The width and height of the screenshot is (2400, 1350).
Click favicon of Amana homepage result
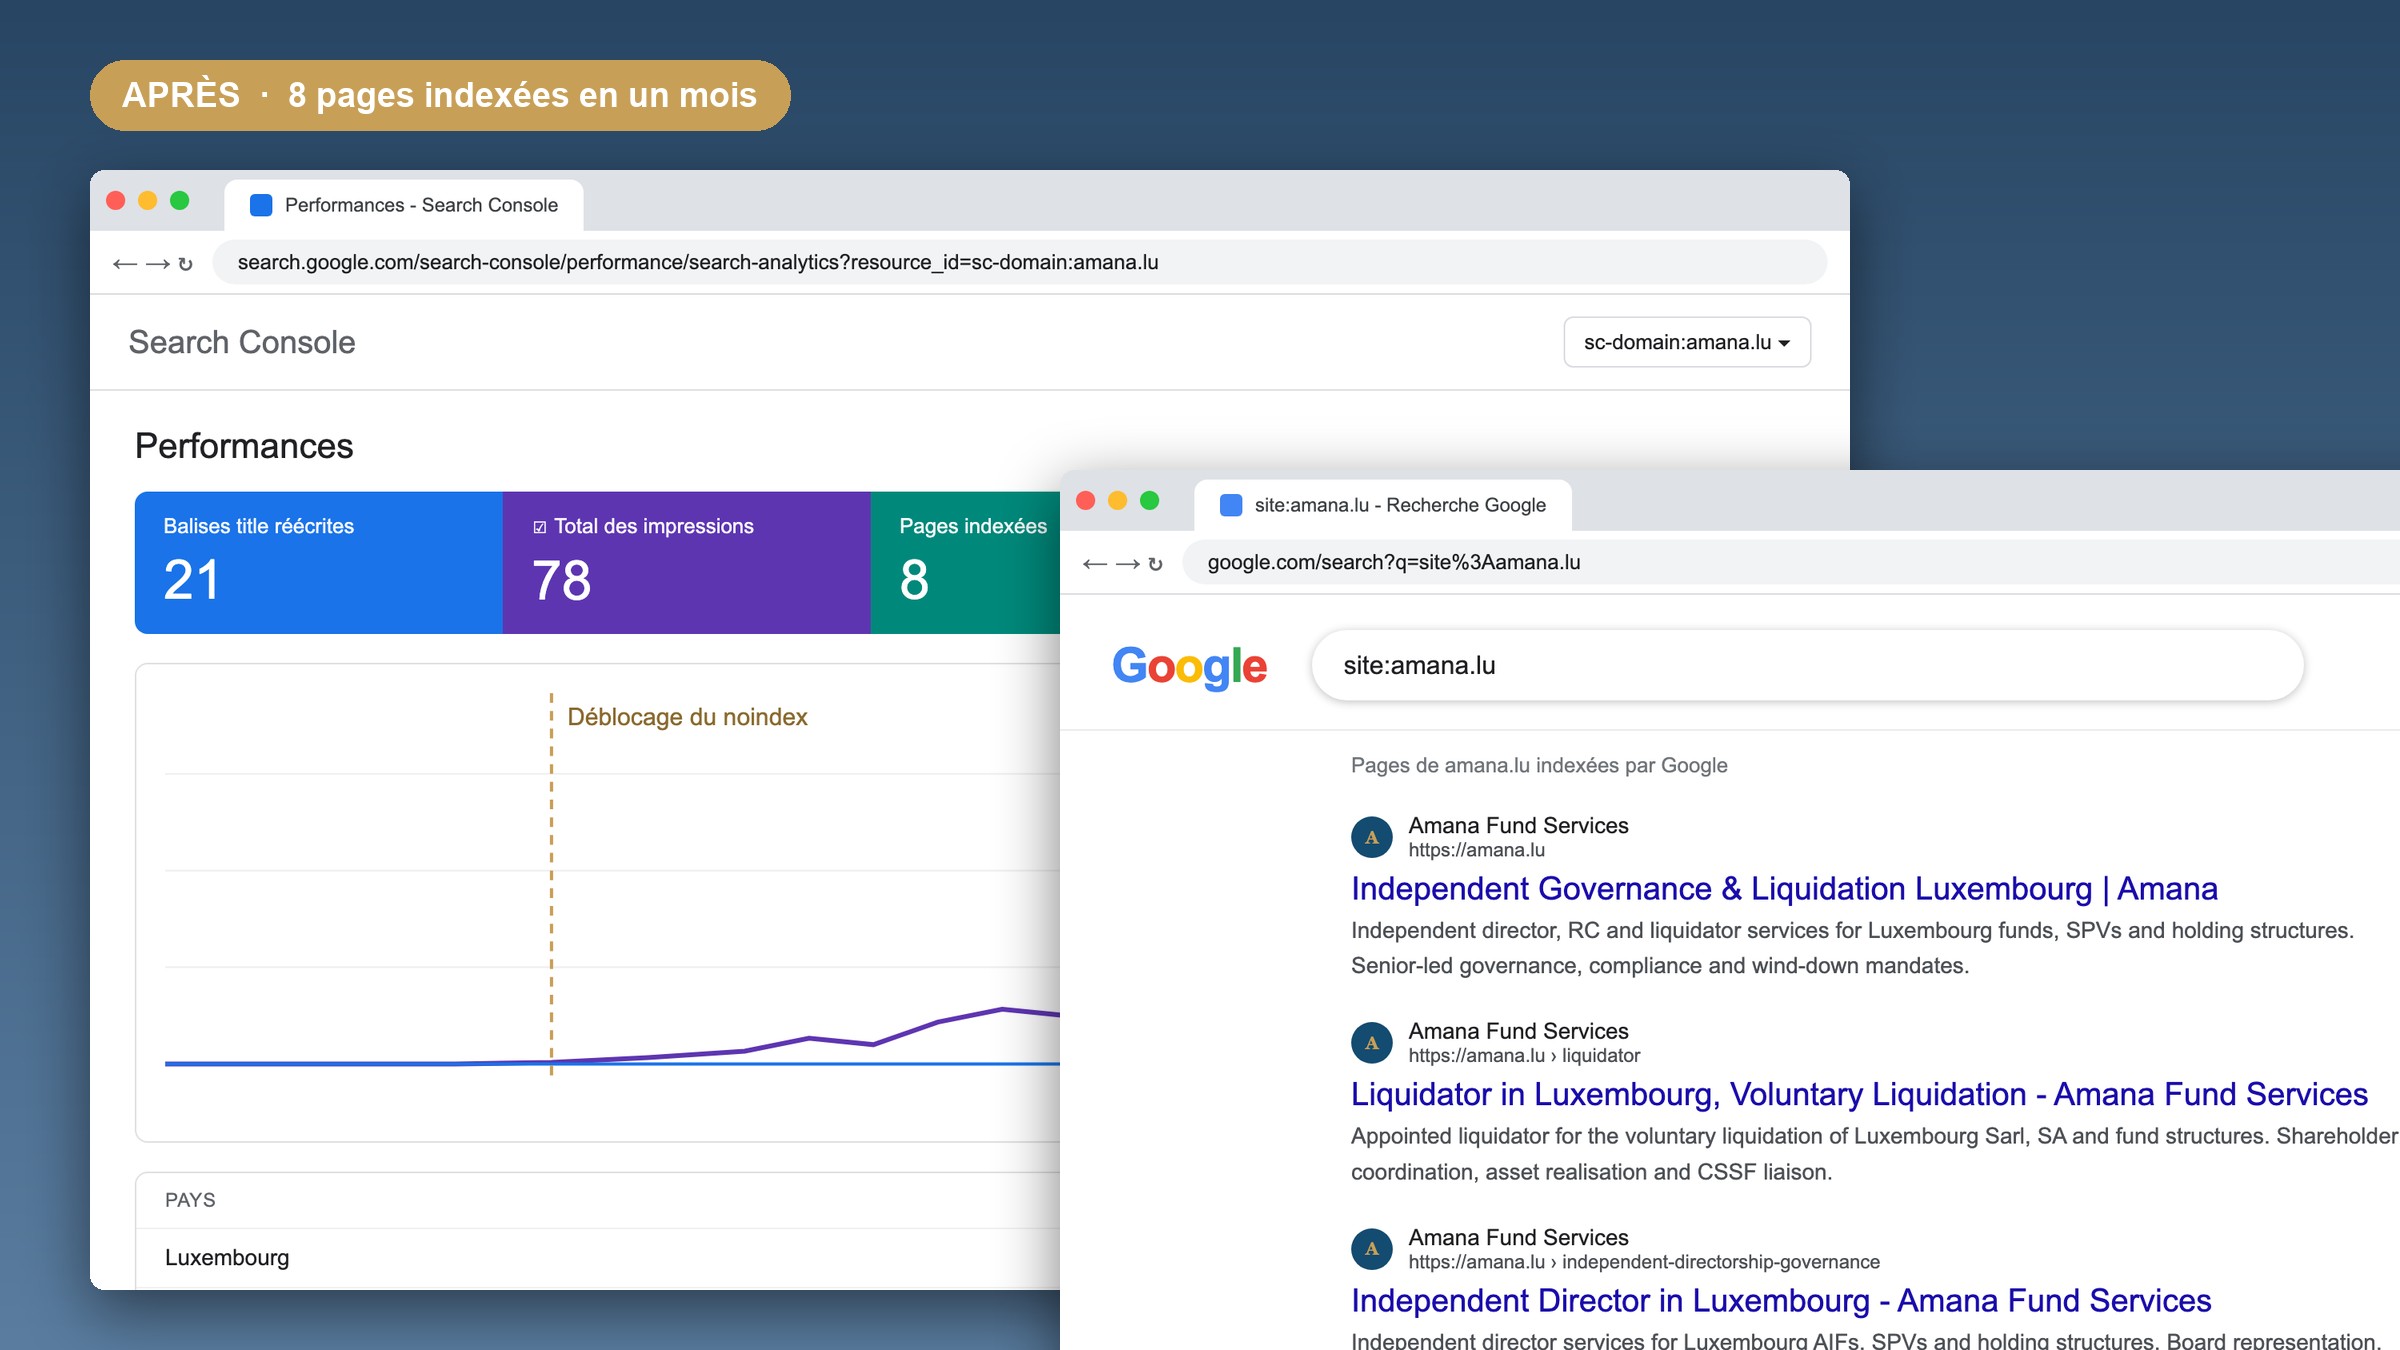coord(1372,837)
